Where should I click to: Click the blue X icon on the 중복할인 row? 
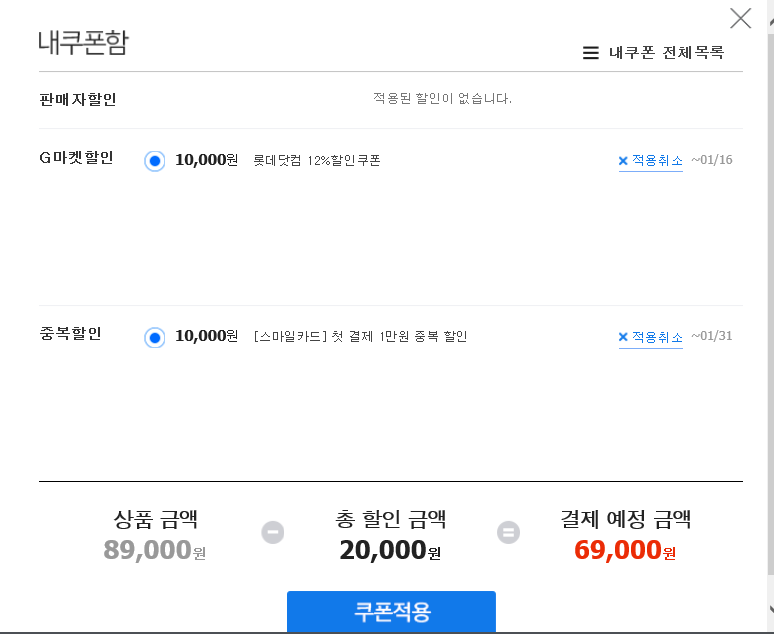tap(623, 337)
